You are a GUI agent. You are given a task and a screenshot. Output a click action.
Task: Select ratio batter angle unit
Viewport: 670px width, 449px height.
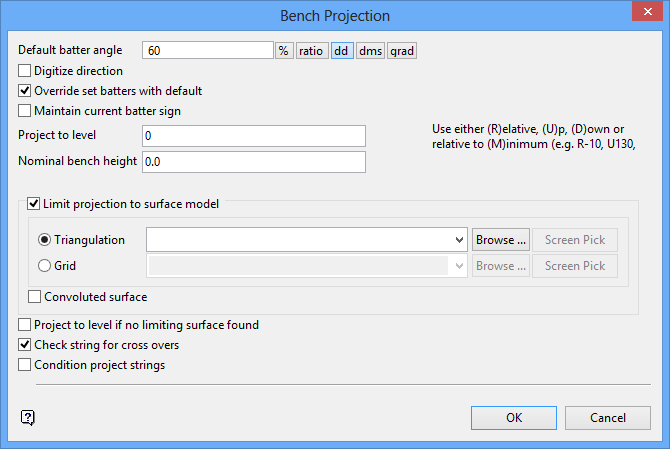click(x=311, y=50)
